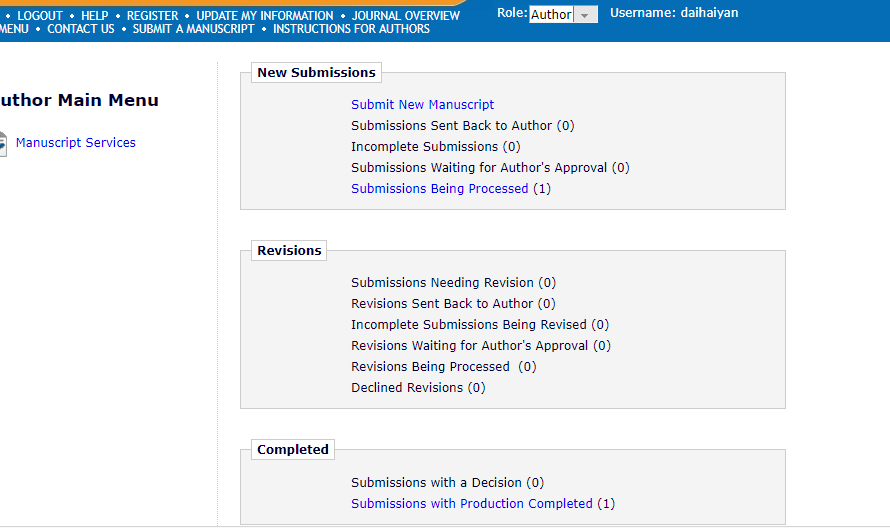This screenshot has height=528, width=890.
Task: Select Submissions Needing Revision (0)
Action: pos(454,283)
